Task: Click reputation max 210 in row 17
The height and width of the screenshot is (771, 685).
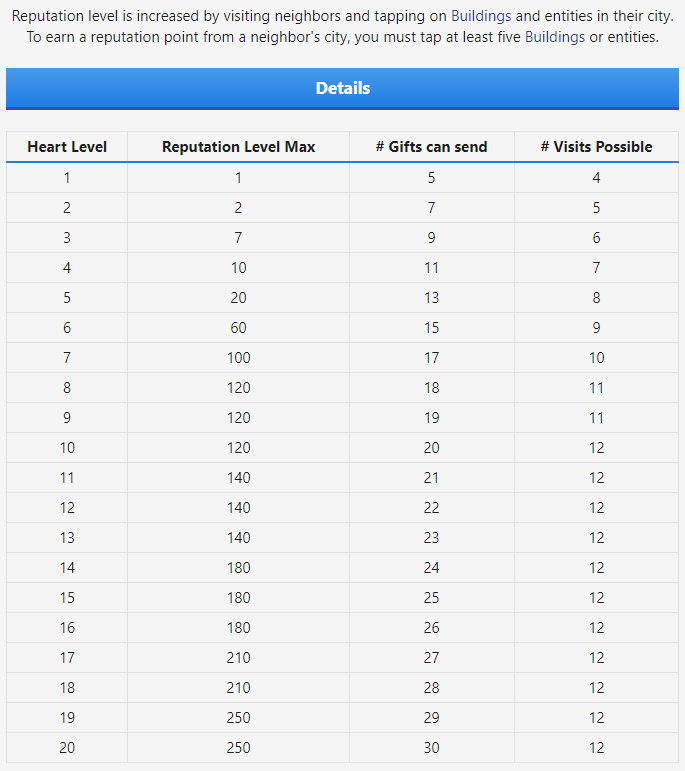Action: 238,657
